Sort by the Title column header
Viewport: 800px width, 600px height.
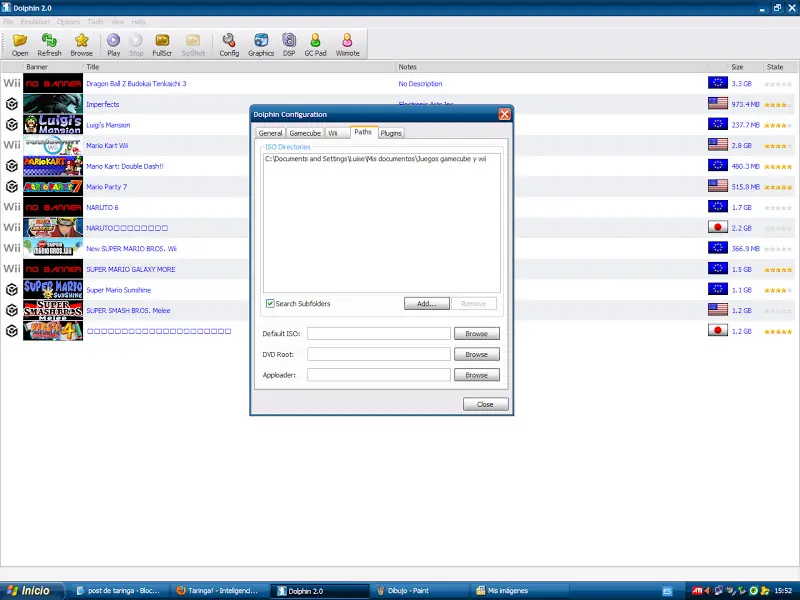coord(240,67)
